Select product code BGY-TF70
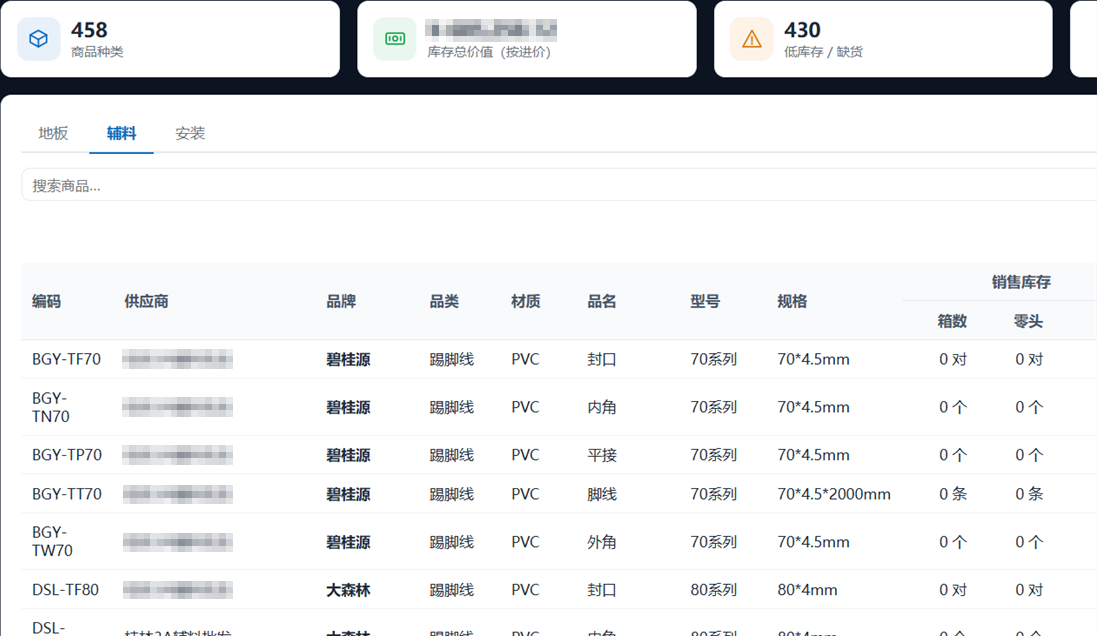1097x636 pixels. click(x=66, y=359)
